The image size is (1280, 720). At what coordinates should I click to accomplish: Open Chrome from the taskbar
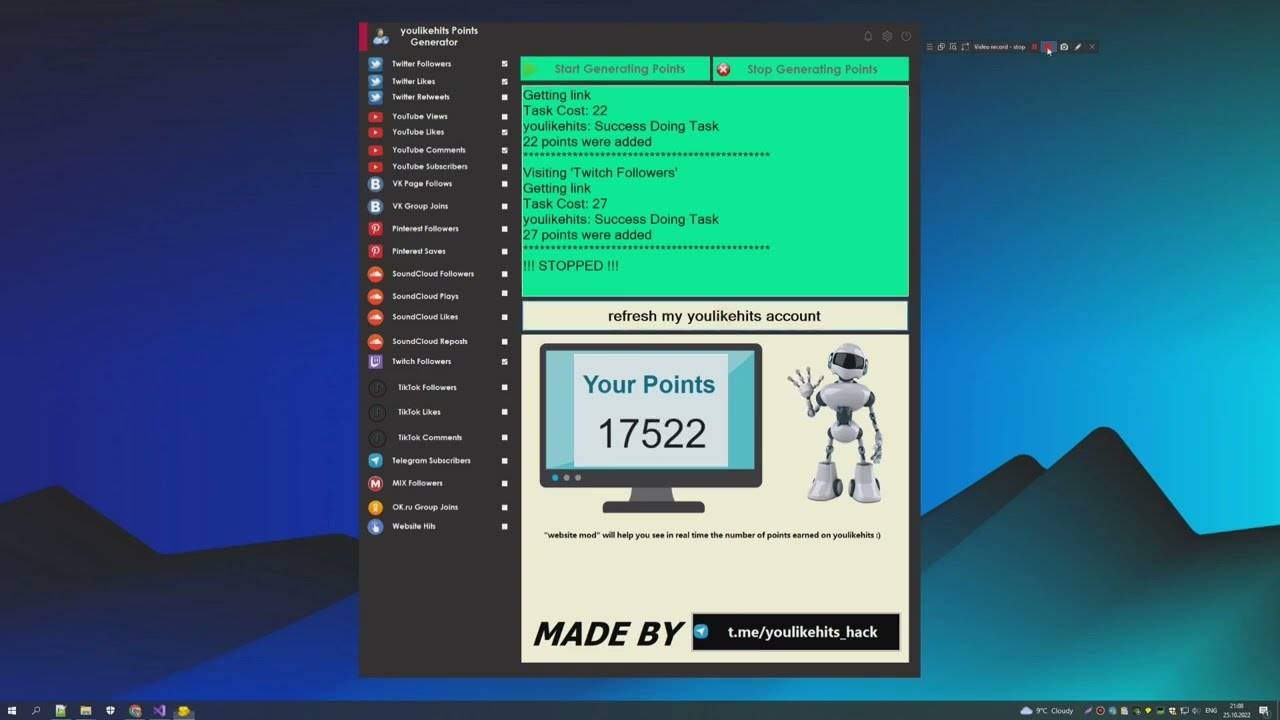135,711
